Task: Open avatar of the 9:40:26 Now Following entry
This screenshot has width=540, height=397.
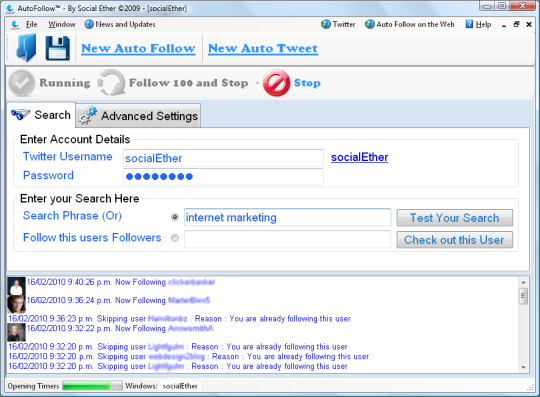Action: 16,286
